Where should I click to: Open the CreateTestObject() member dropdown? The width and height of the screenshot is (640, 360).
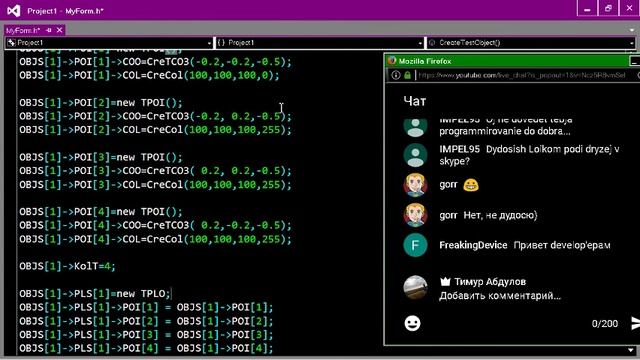[531, 43]
